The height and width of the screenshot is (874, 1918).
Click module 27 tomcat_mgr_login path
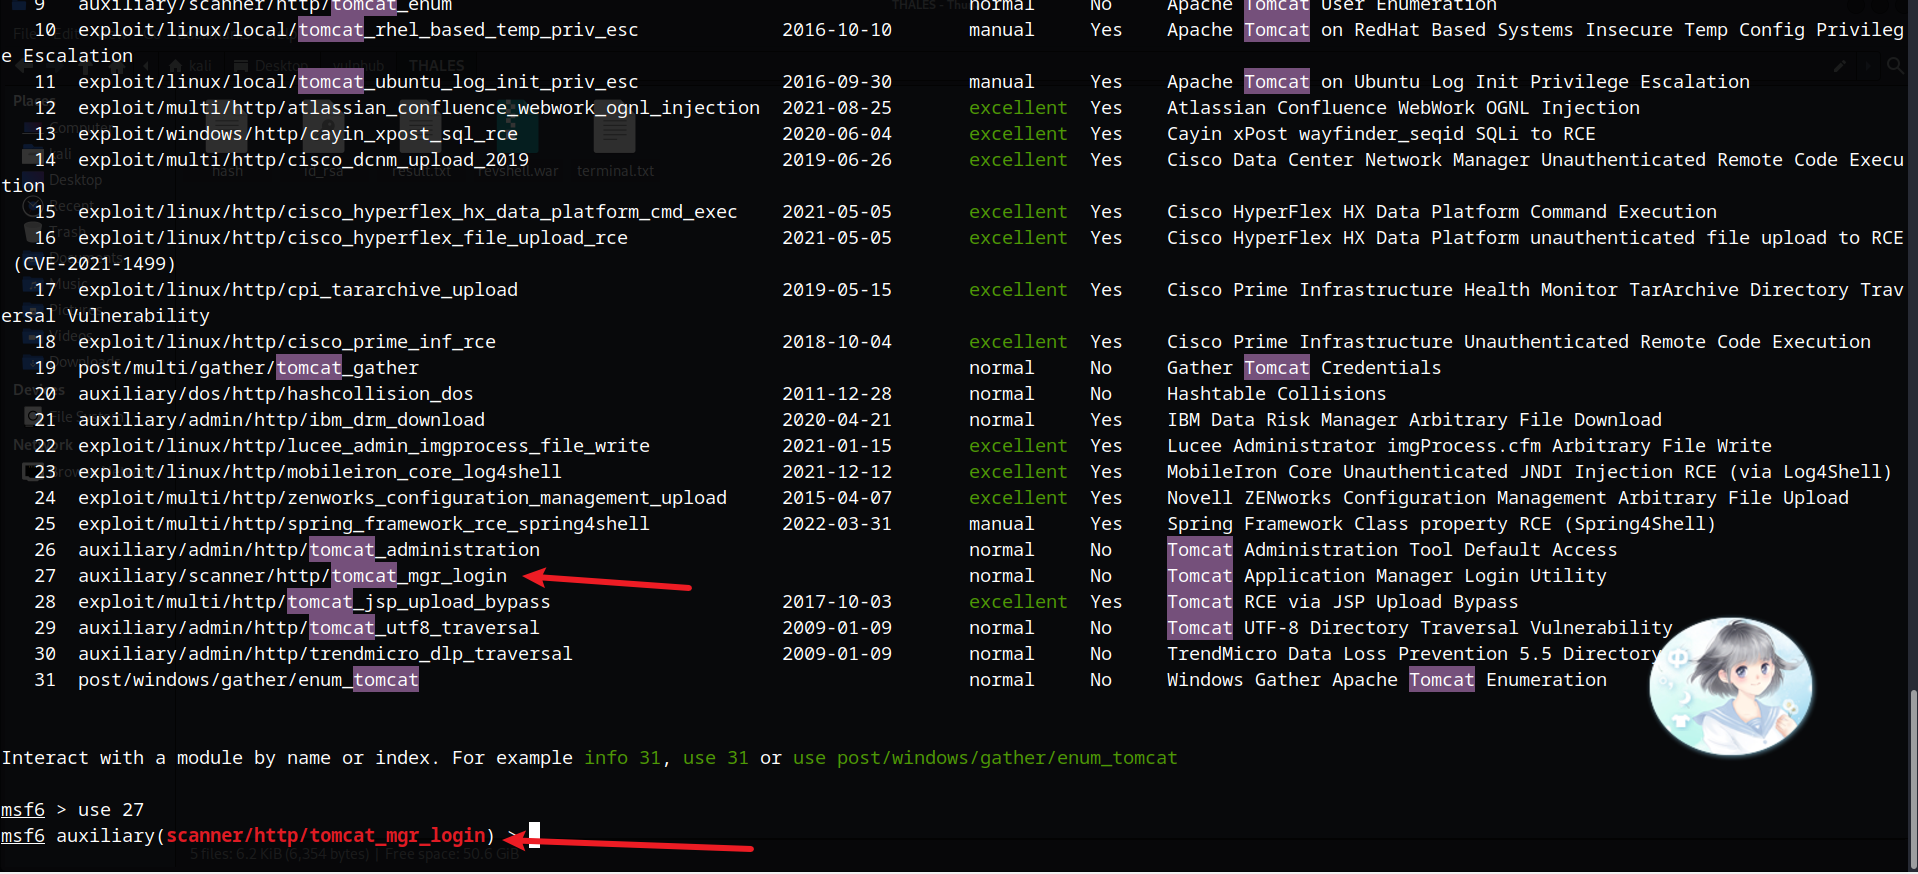292,576
